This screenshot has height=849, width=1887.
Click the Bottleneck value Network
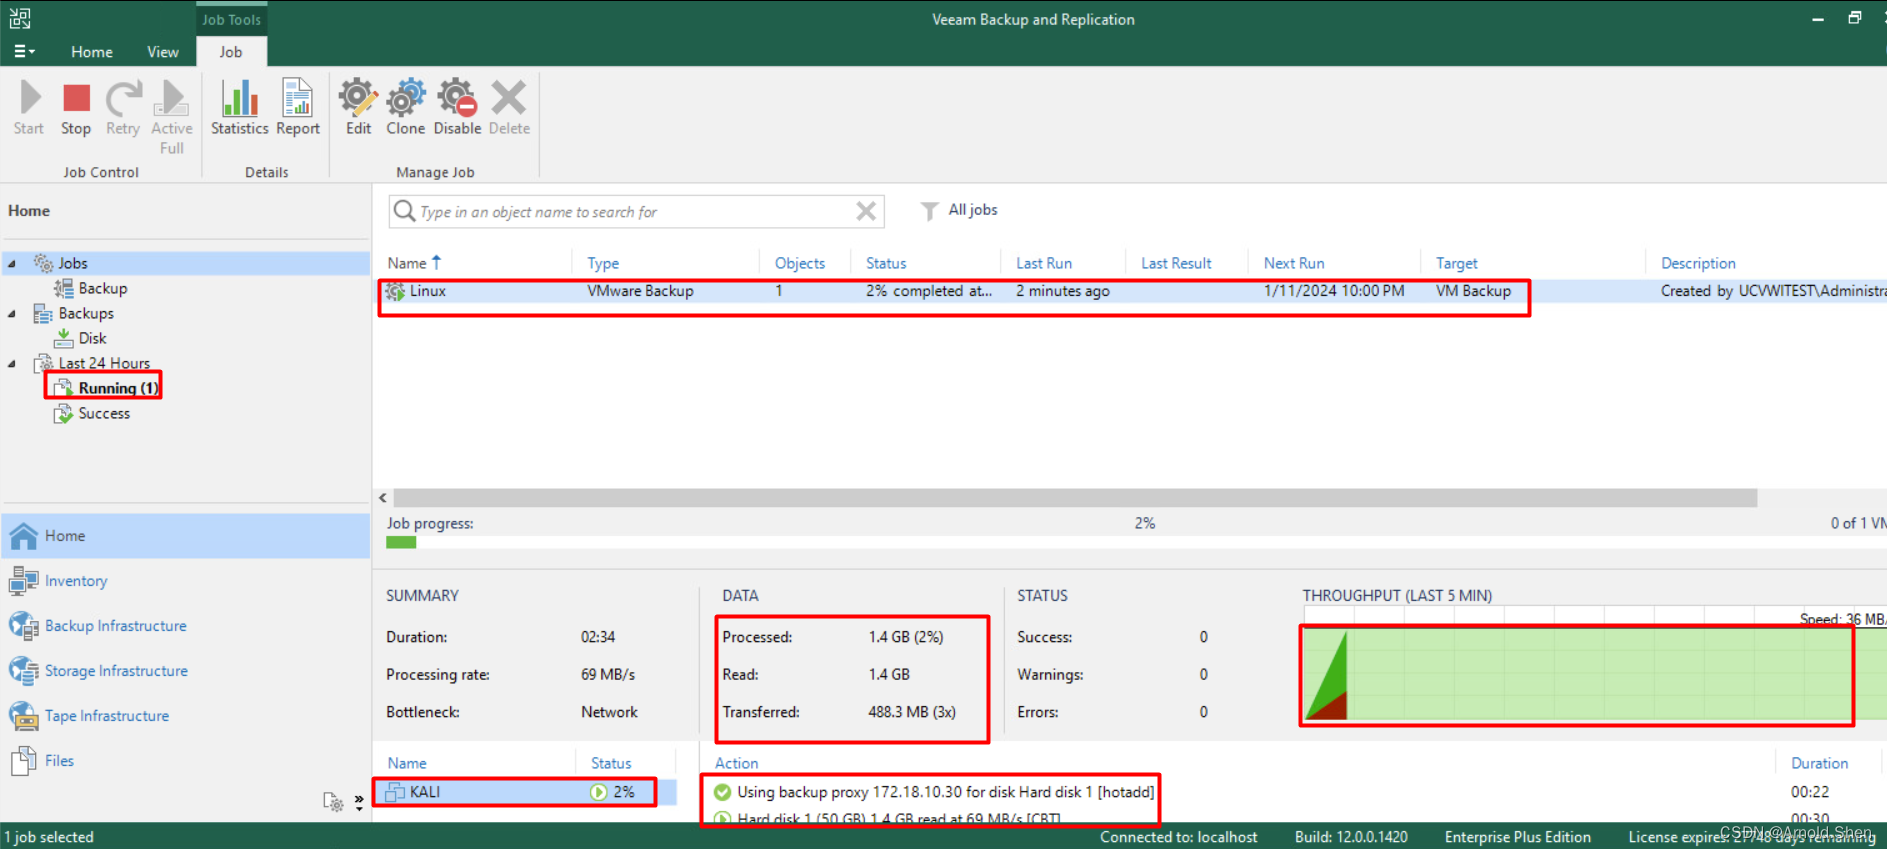609,712
